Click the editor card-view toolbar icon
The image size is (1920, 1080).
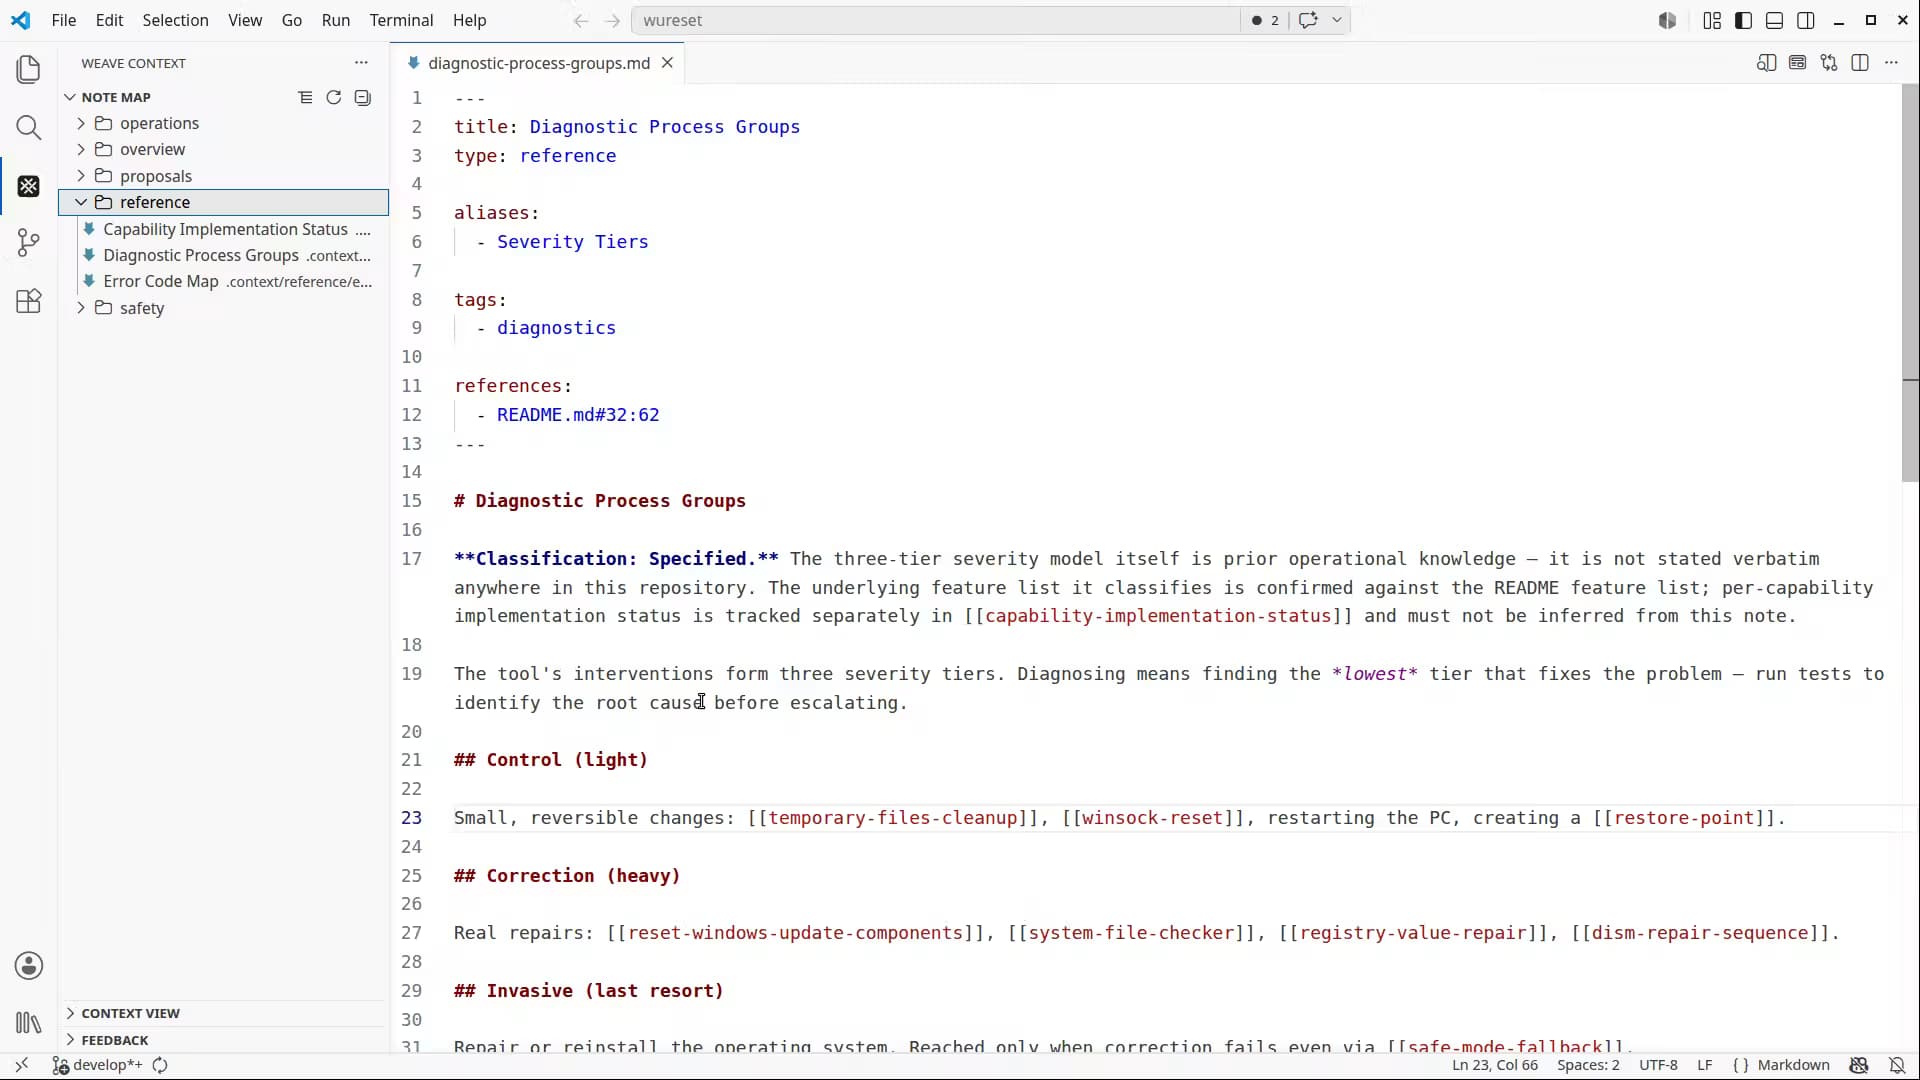click(x=1798, y=63)
